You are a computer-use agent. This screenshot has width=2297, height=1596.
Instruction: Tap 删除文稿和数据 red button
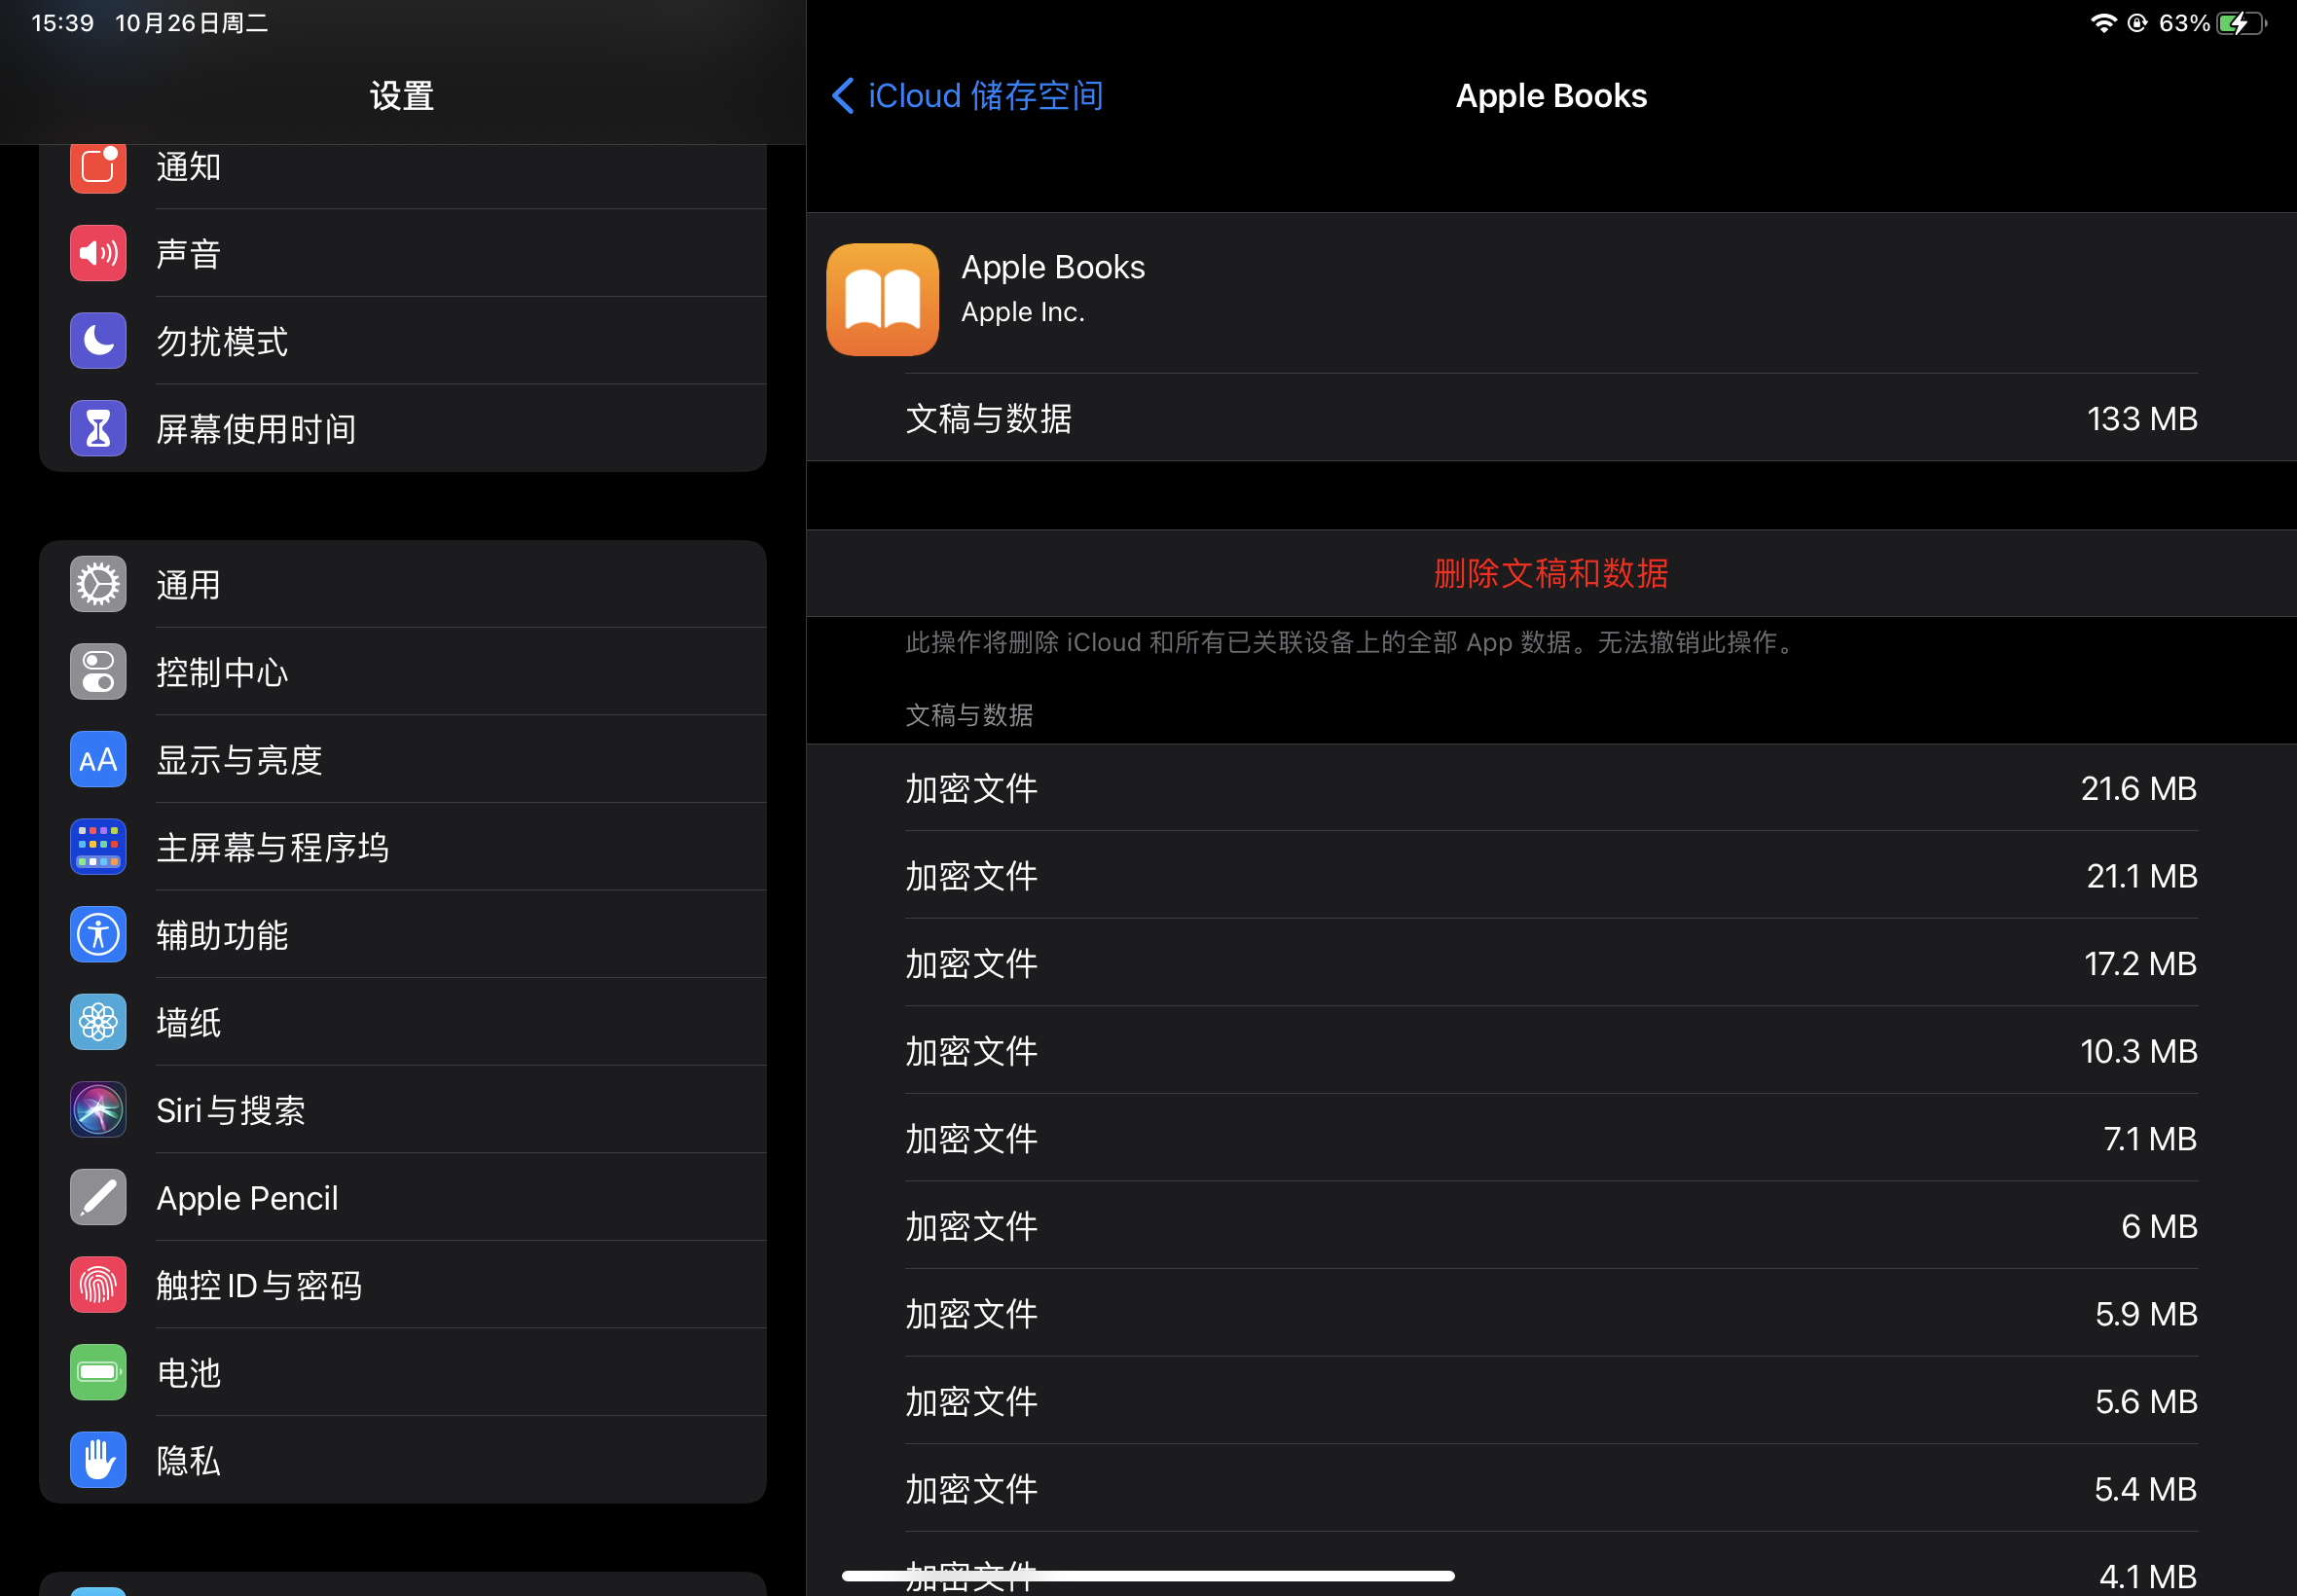(x=1551, y=573)
